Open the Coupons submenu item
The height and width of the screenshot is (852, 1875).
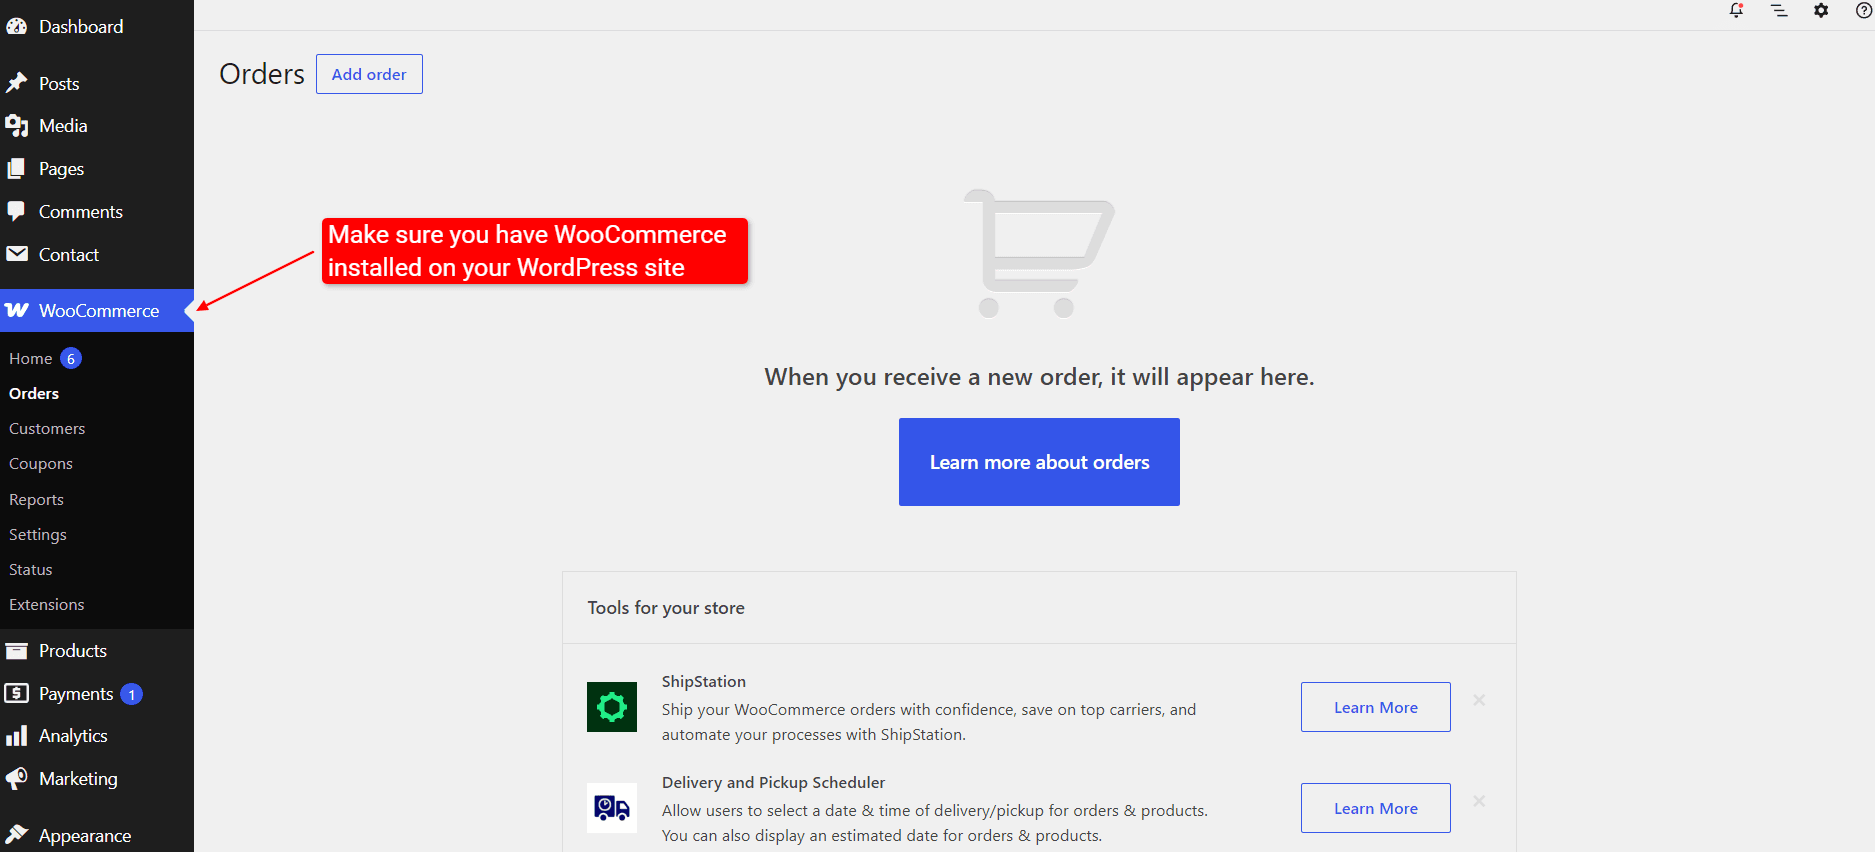41,464
